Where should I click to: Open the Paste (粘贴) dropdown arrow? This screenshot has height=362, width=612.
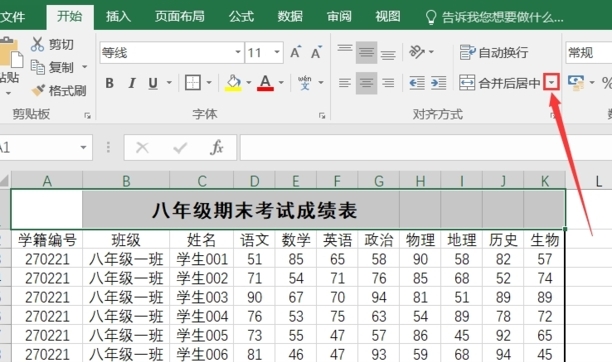click(8, 93)
